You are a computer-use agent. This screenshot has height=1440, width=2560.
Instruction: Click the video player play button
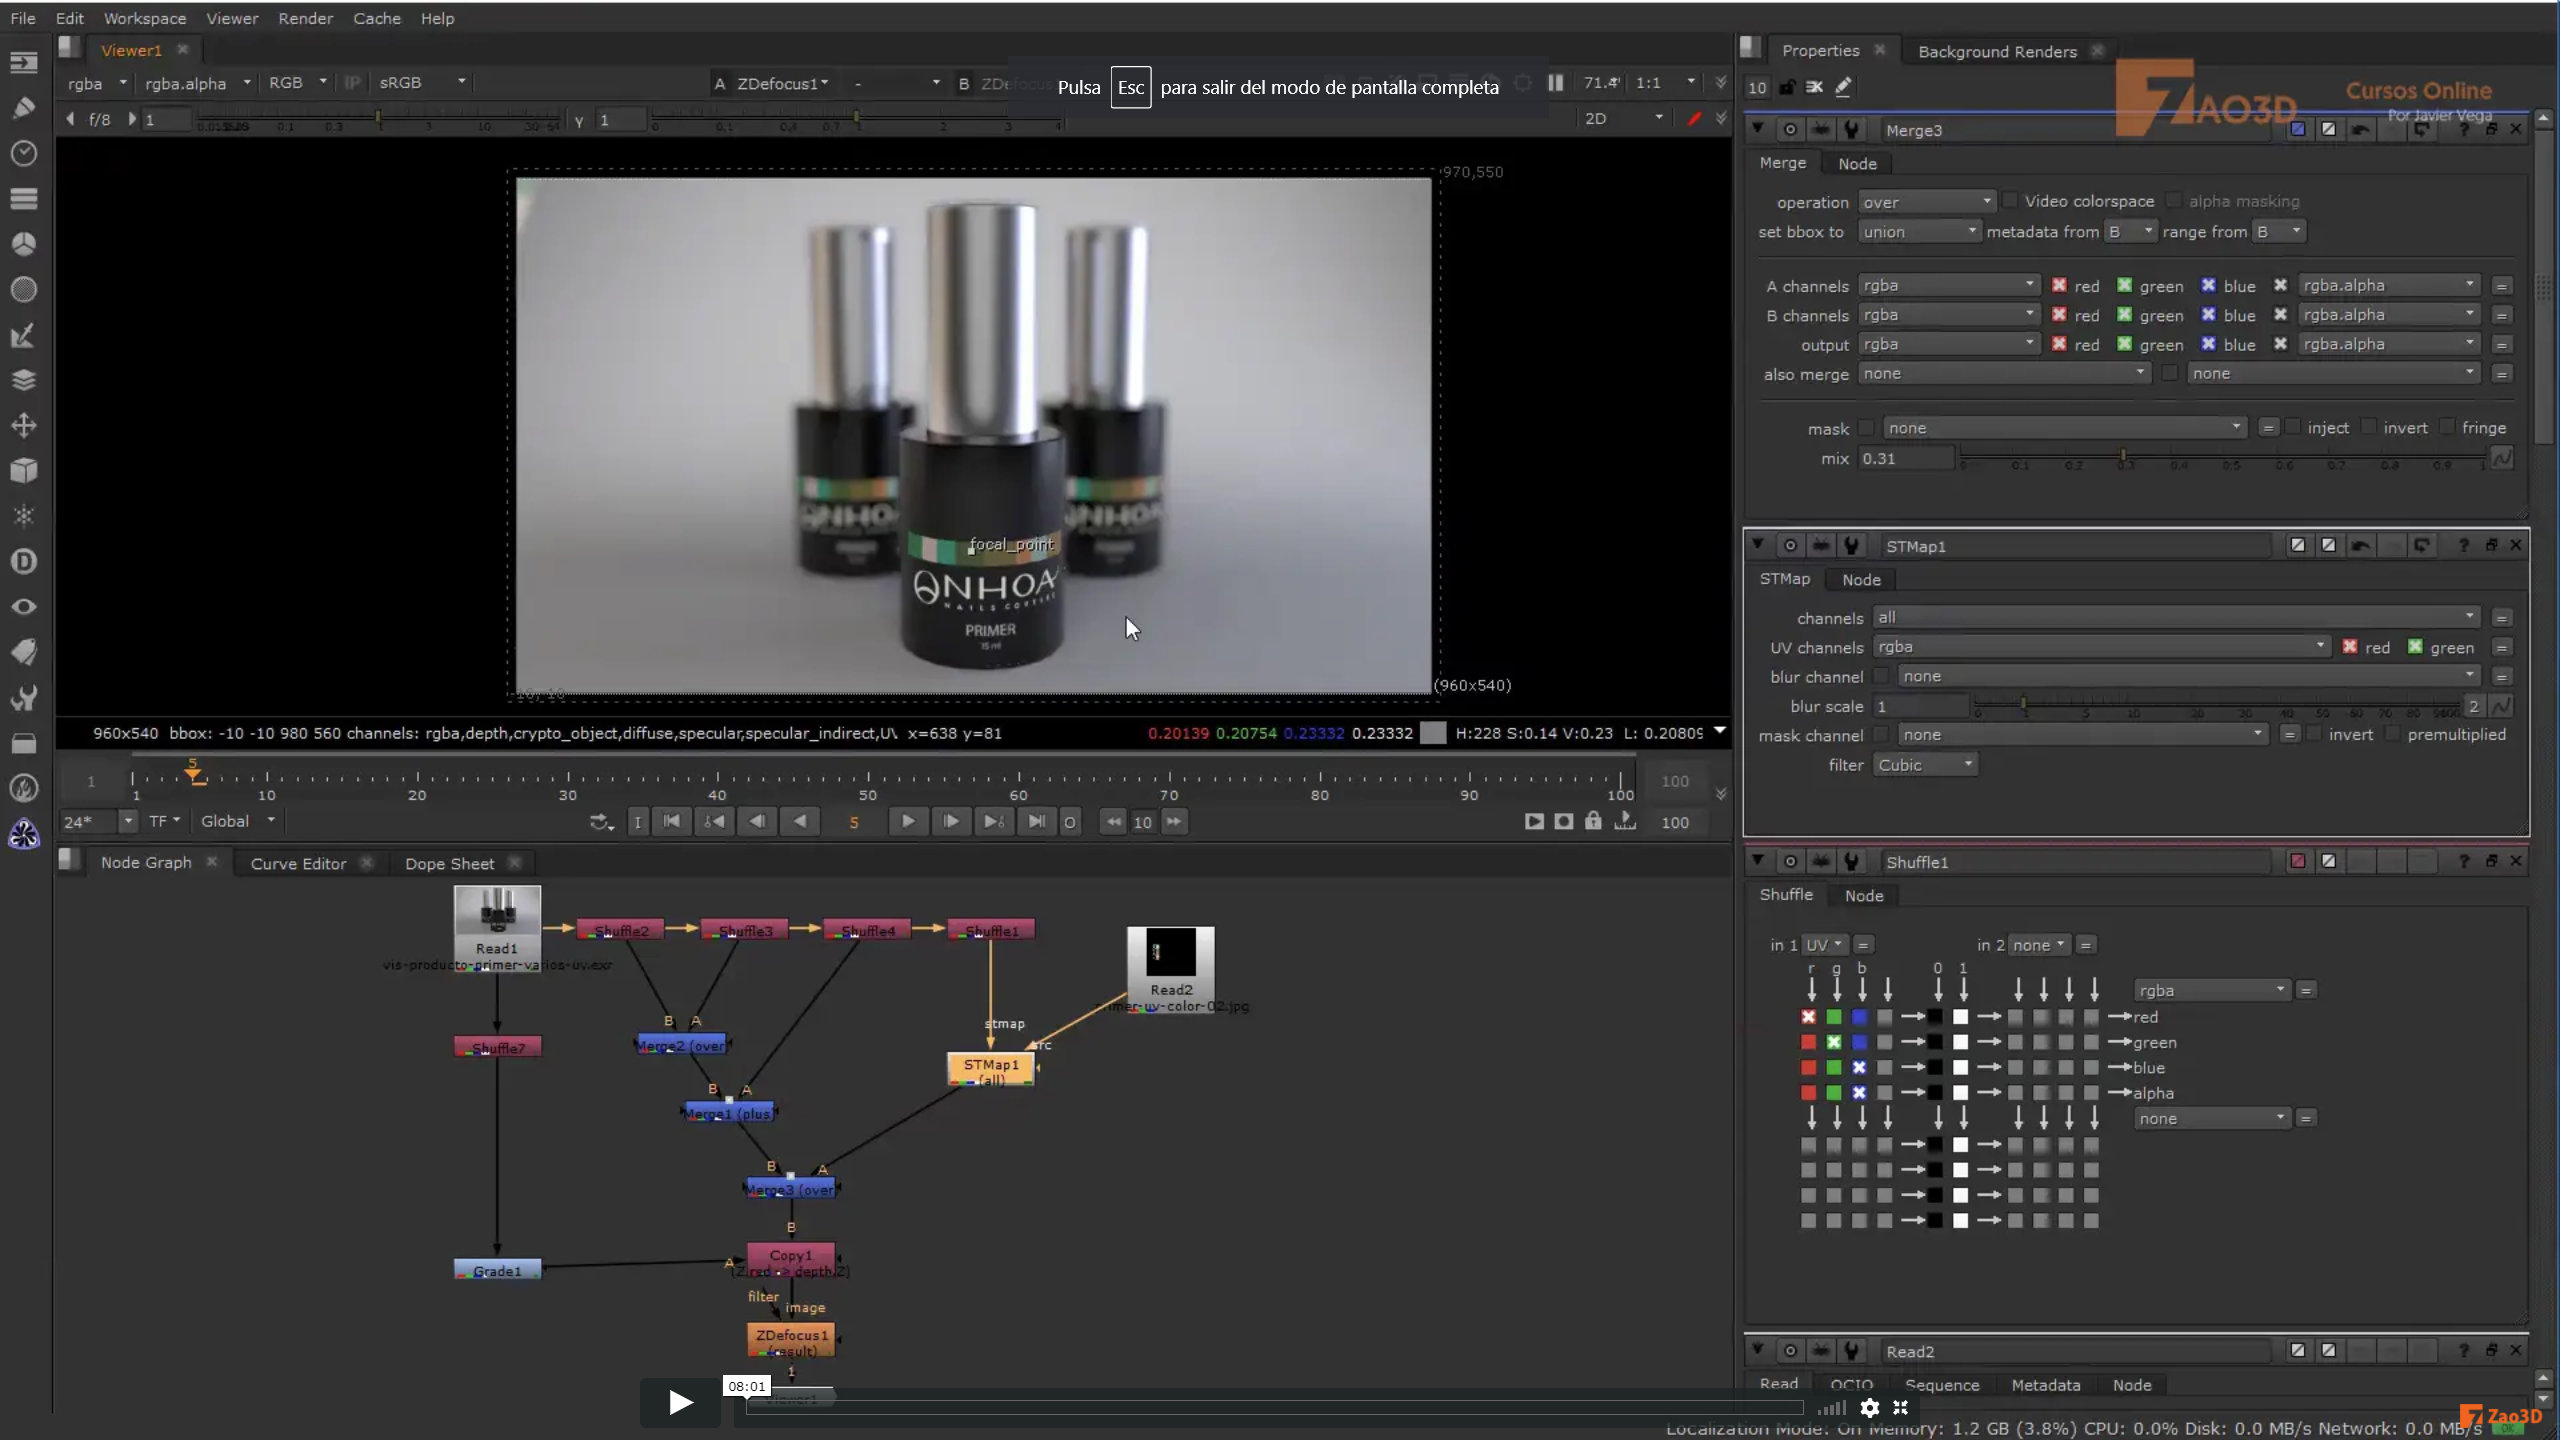pos(681,1402)
